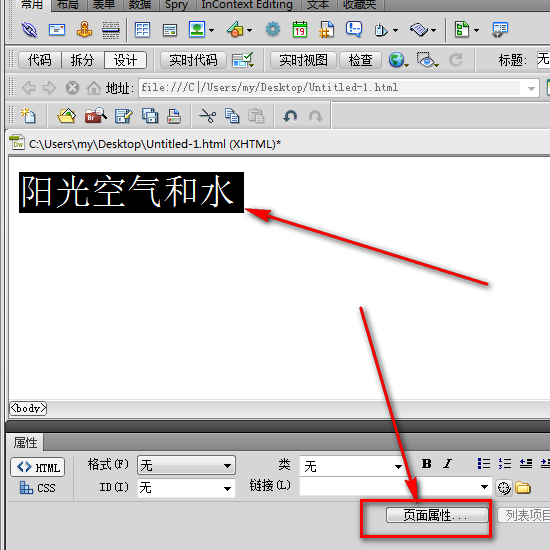Toggle the 实时代码 live code button

[193, 60]
